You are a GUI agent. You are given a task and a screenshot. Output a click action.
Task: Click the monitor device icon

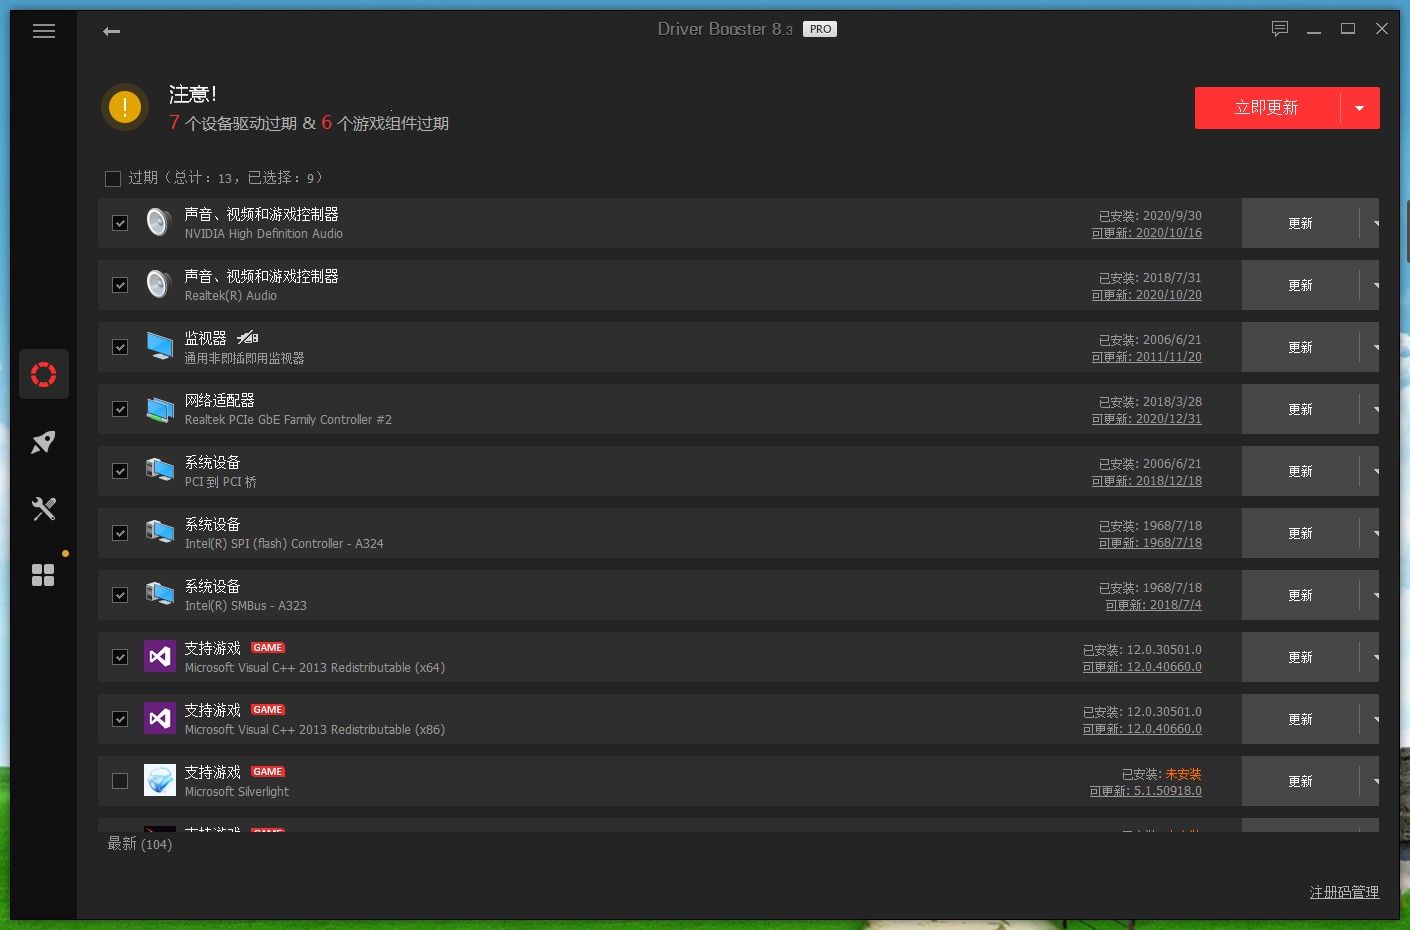pyautogui.click(x=159, y=346)
